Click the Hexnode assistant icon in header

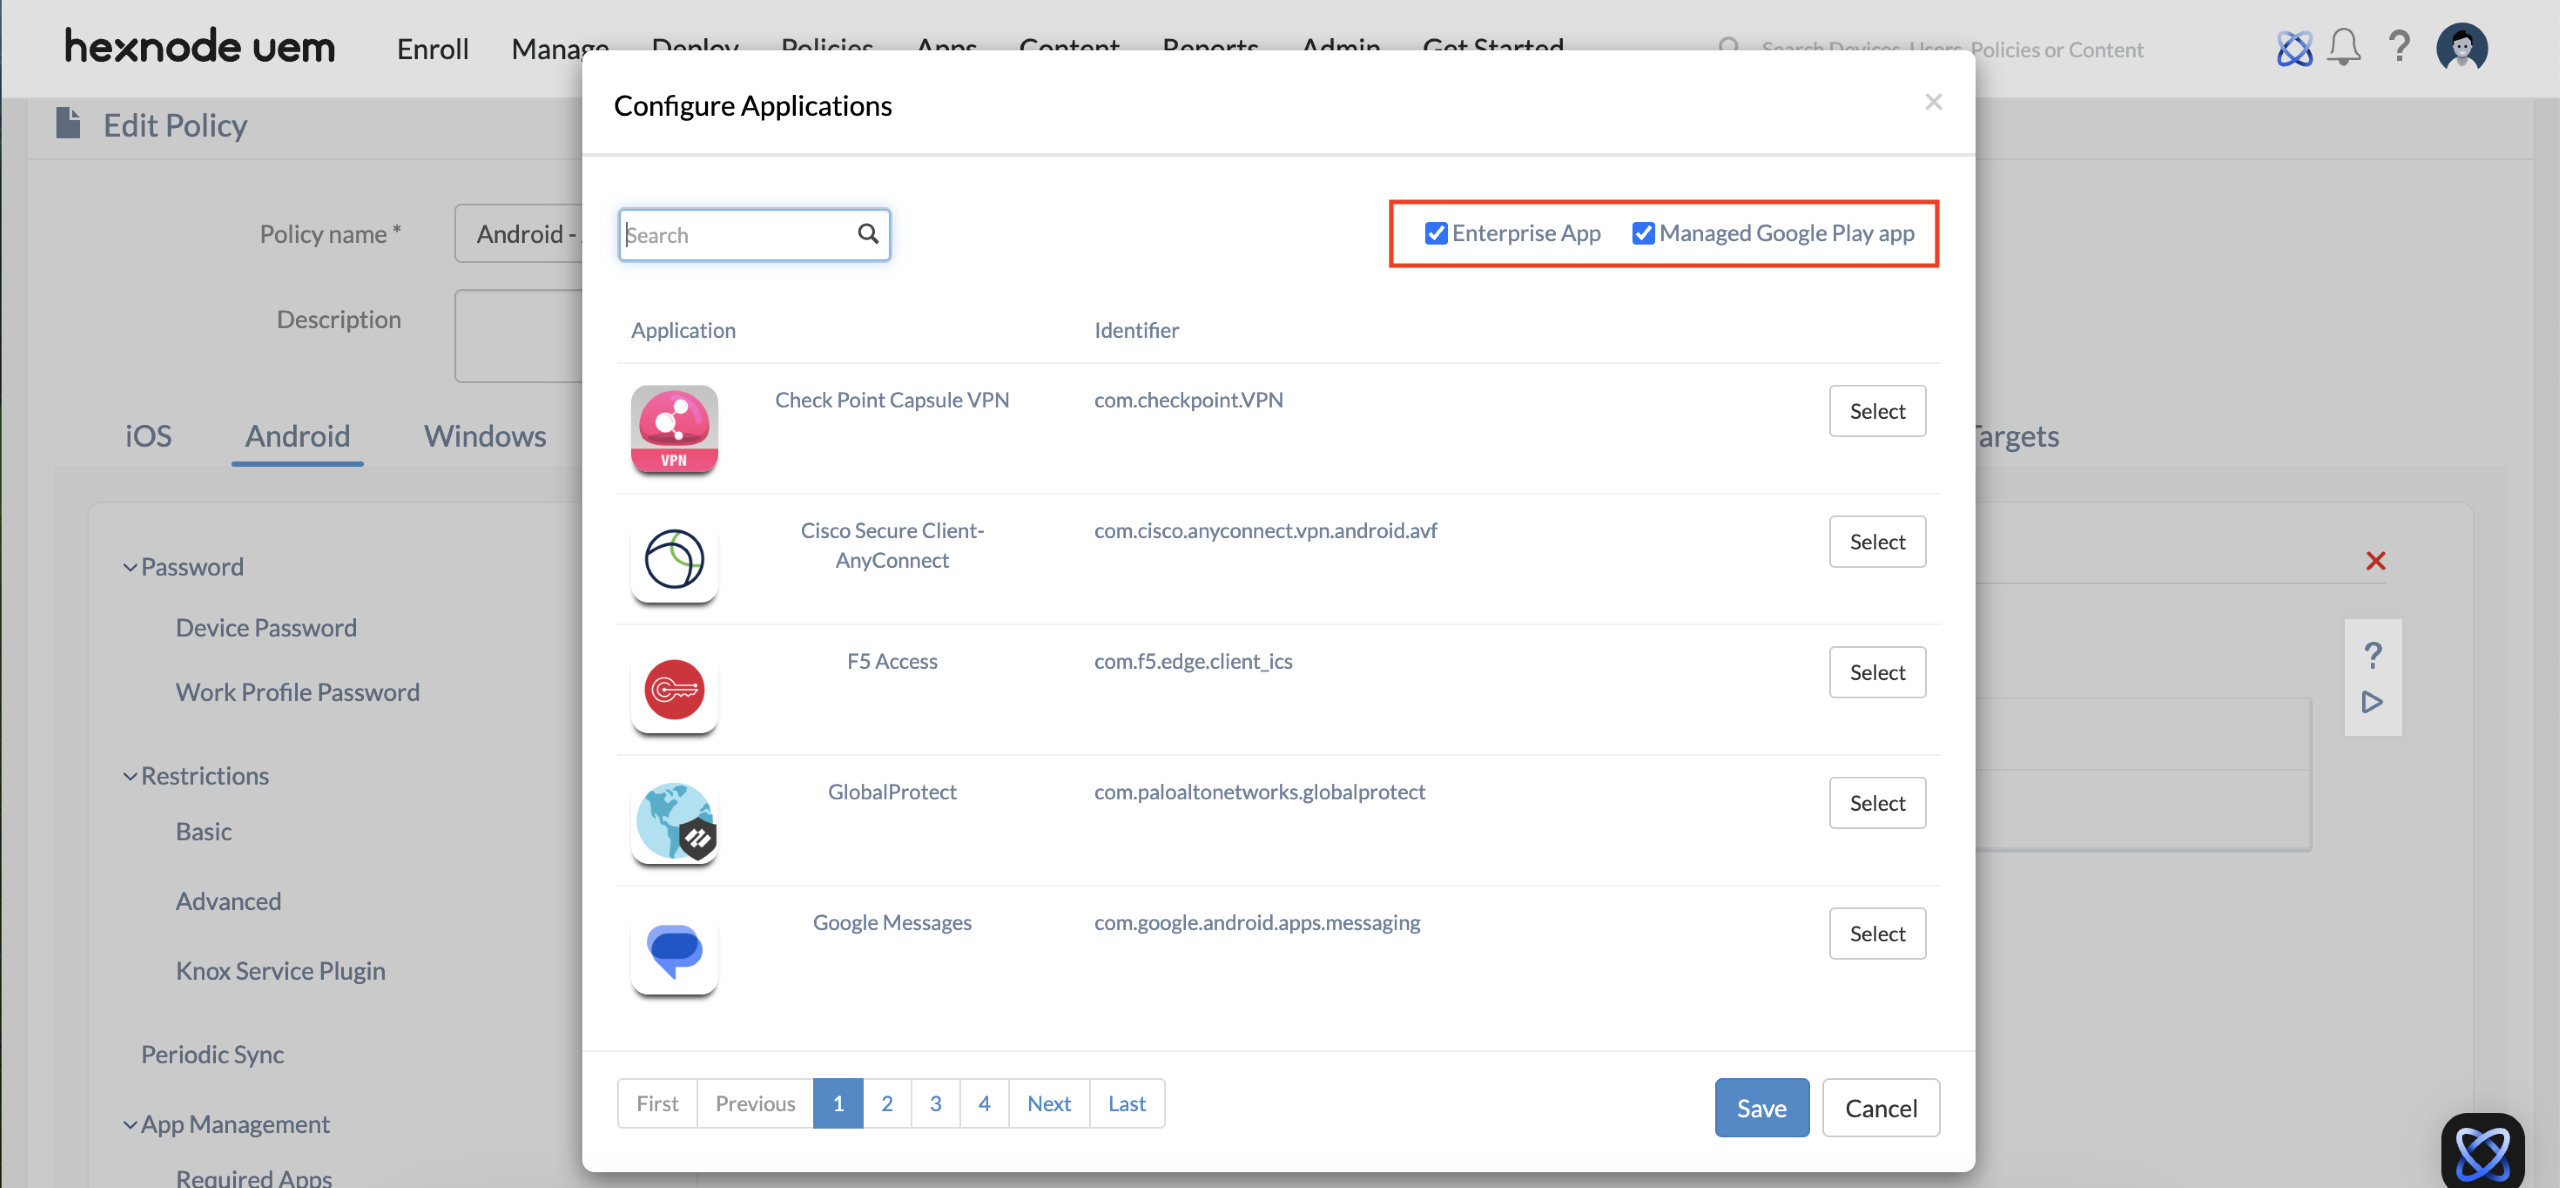[2294, 48]
